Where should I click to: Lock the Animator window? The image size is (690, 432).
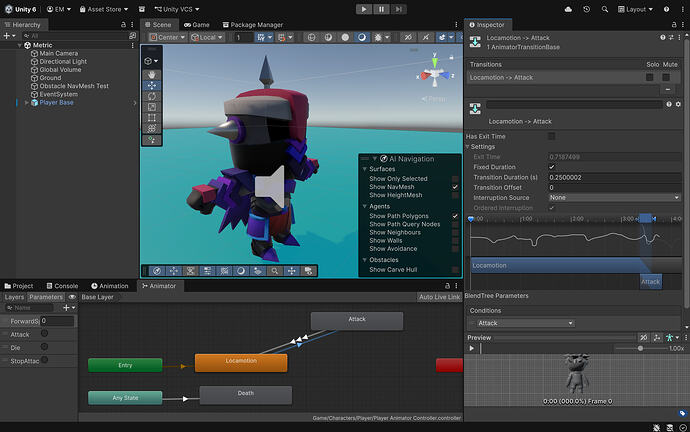447,286
